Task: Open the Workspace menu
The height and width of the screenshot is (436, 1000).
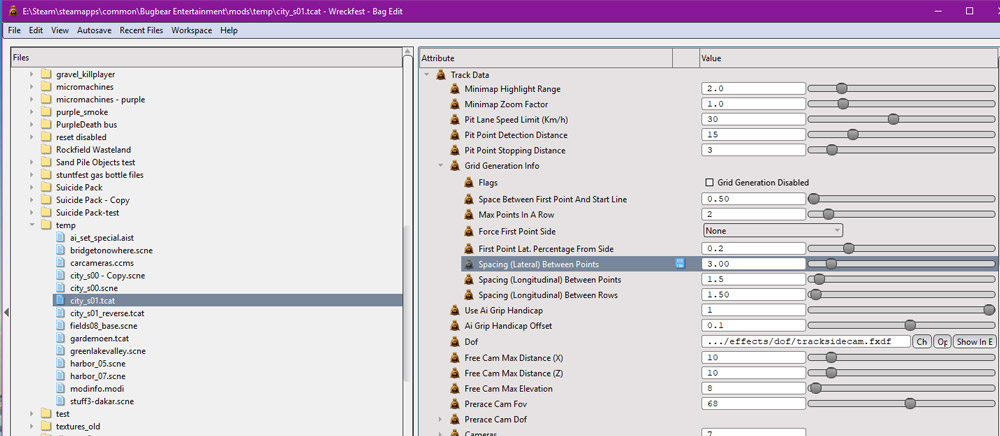Action: [191, 30]
